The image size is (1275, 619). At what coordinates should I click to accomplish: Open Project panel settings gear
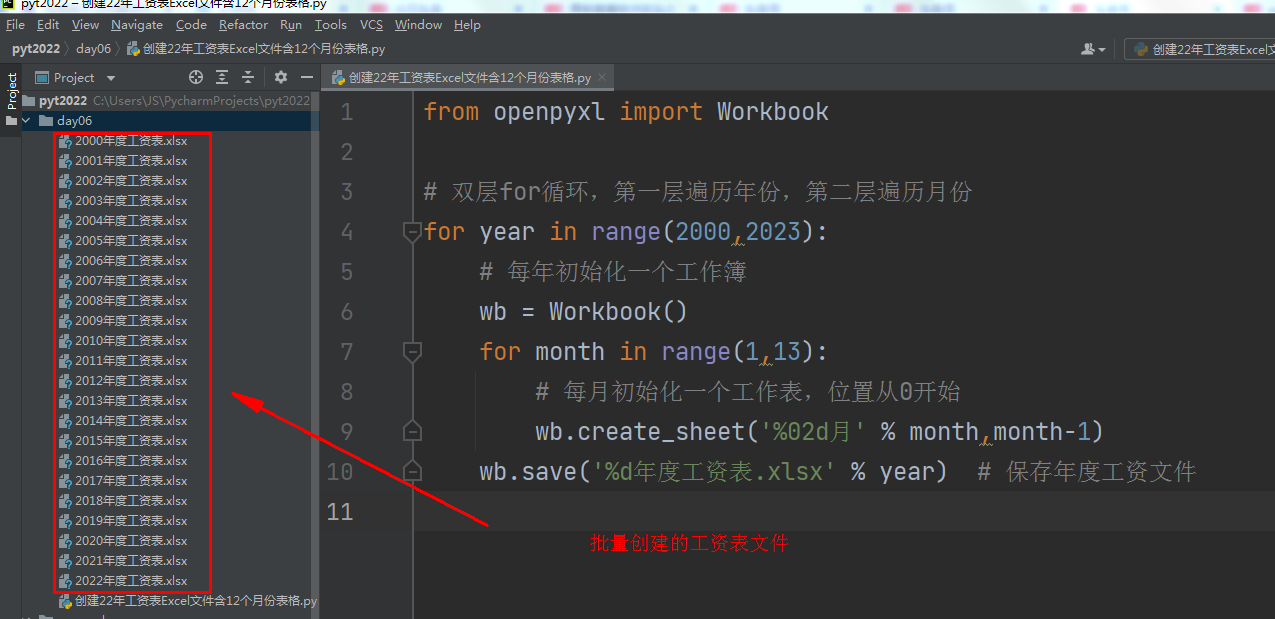click(x=281, y=77)
